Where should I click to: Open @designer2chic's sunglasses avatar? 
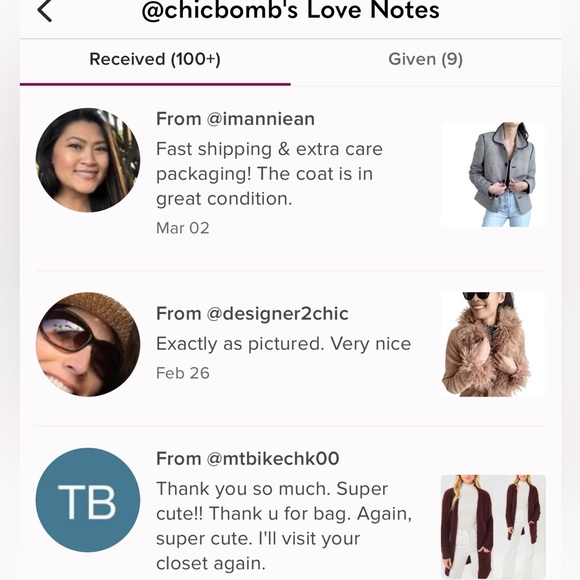pyautogui.click(x=88, y=344)
